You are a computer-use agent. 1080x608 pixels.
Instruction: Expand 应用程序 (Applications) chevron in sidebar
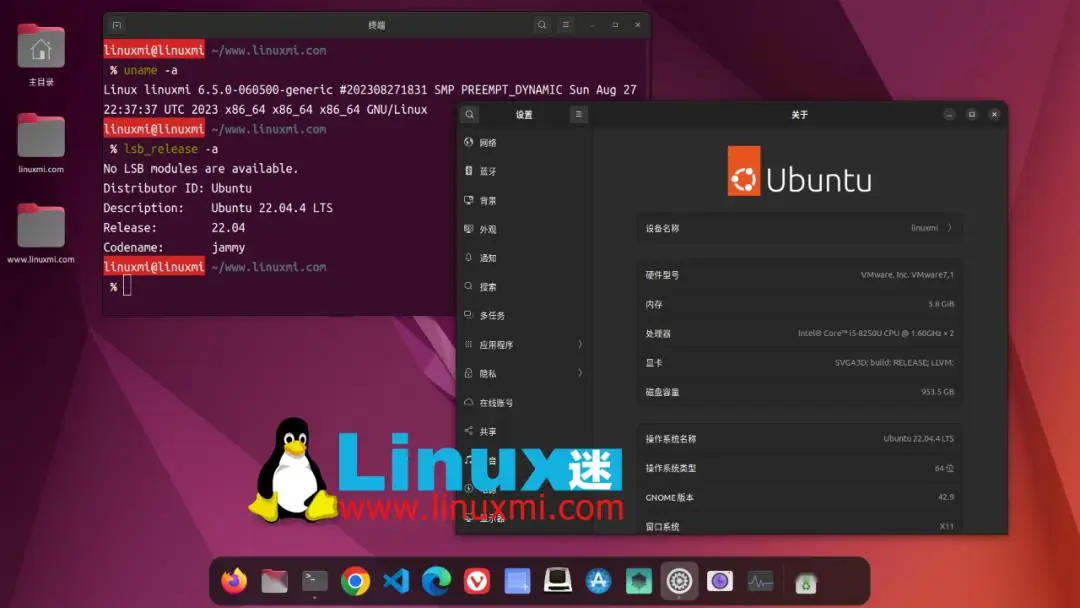(580, 344)
